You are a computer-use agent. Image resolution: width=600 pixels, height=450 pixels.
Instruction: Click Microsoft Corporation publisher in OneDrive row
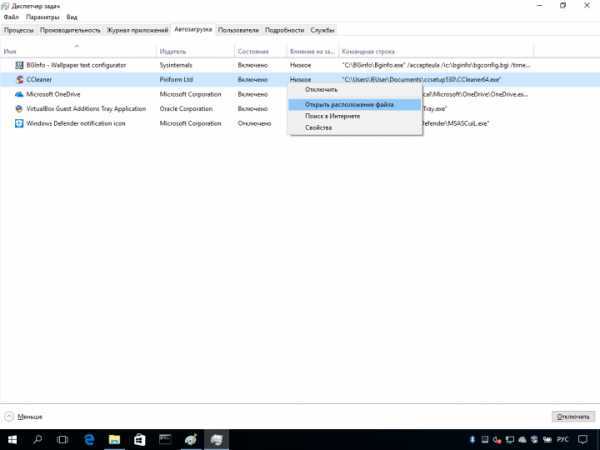[190, 94]
